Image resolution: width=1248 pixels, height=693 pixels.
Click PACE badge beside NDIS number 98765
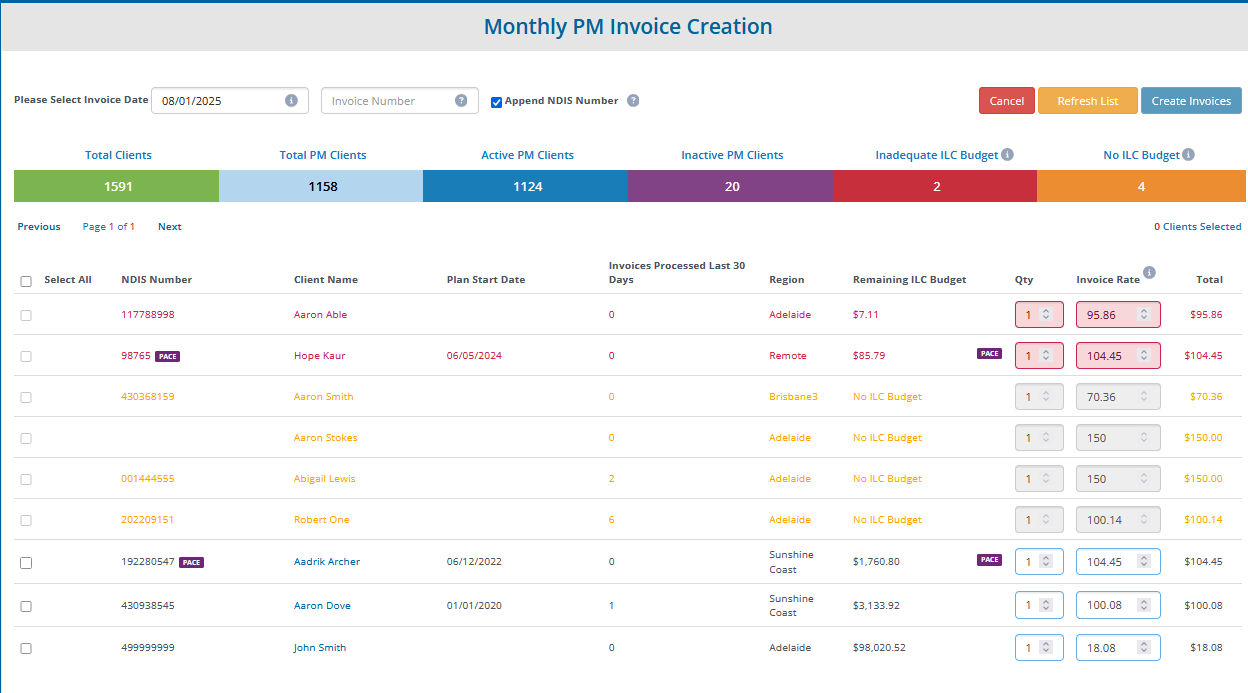pos(168,356)
